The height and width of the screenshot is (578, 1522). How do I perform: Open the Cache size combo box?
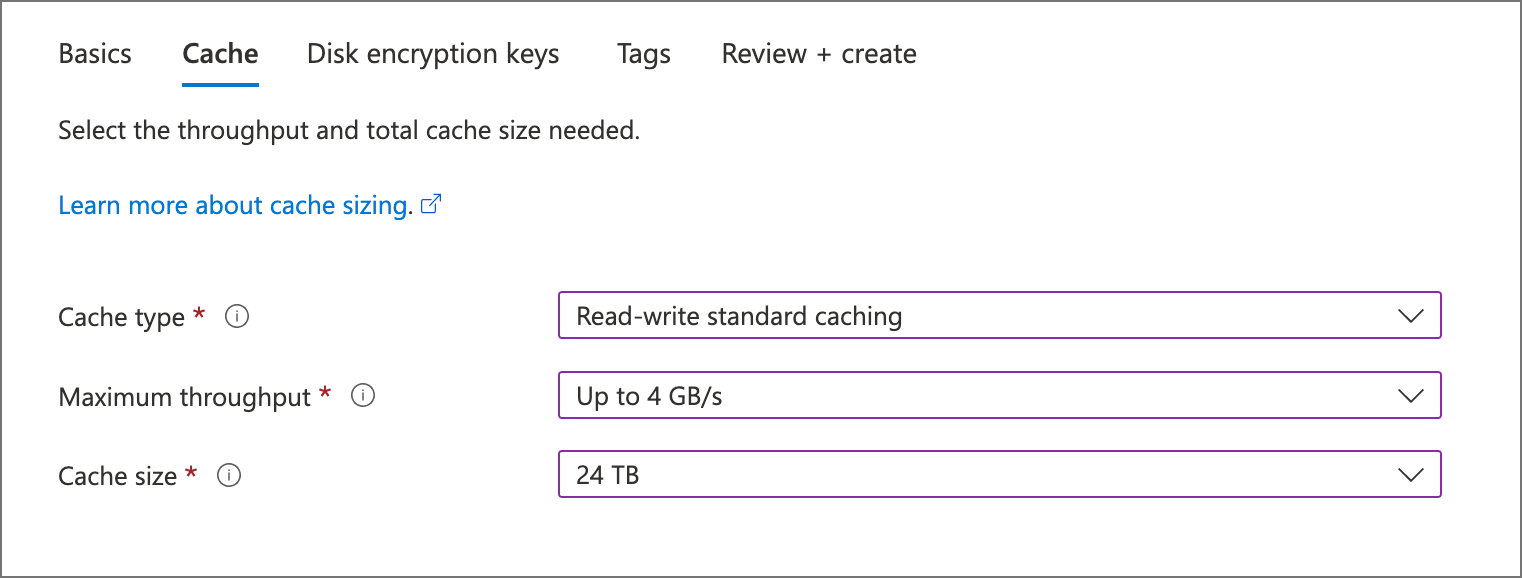(998, 474)
